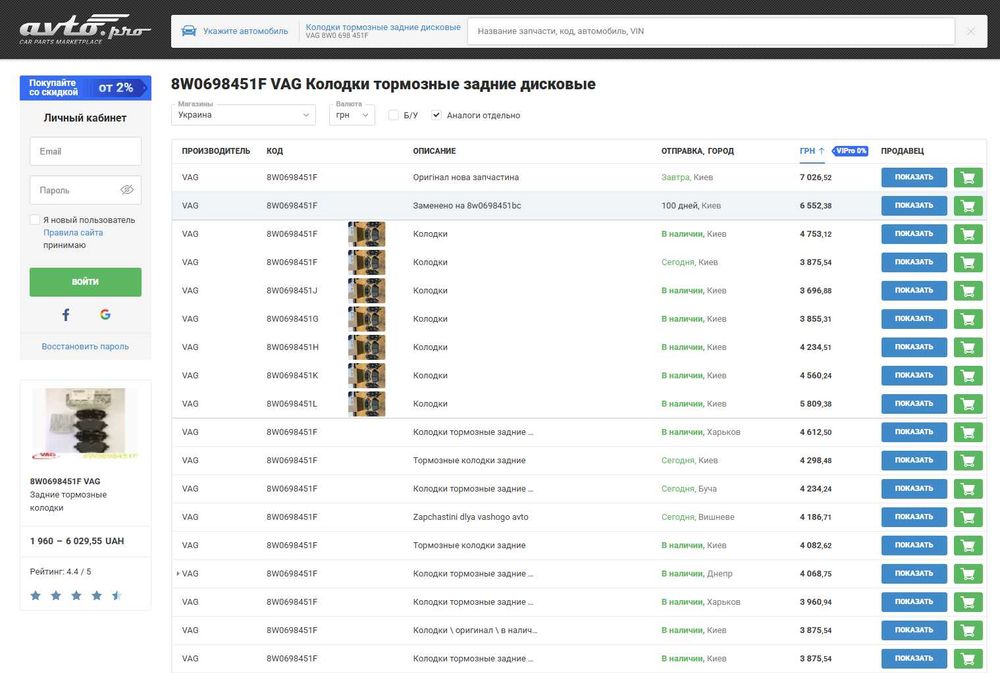Open Правила сайта link
This screenshot has width=1000, height=673.
(73, 232)
